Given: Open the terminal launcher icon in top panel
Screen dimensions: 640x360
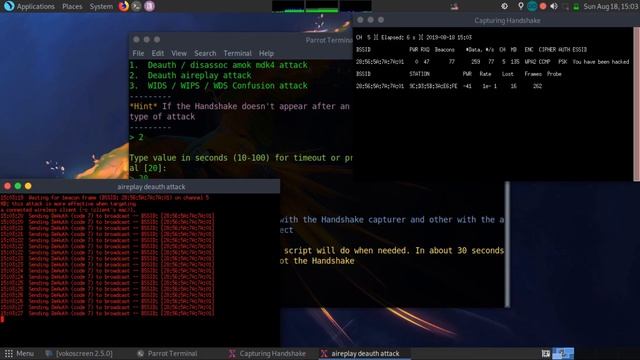Looking at the screenshot, I should [136, 6].
